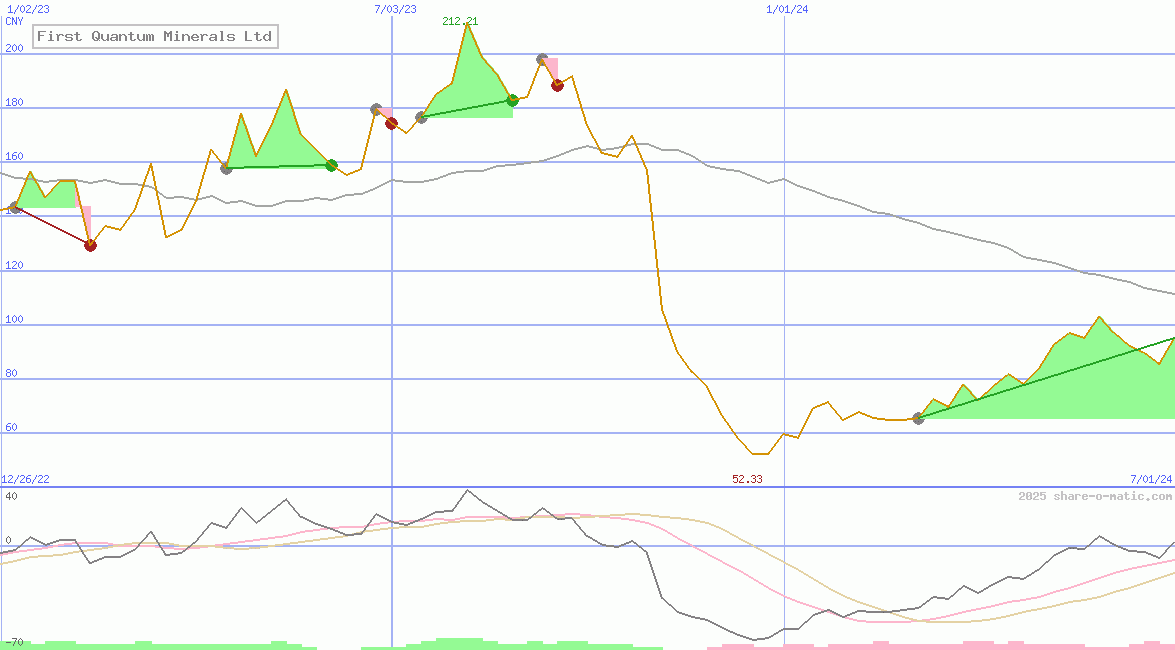Screen dimensions: 1175x650
Task: Open the share-o-matic.com watermark link
Action: pyautogui.click(x=1095, y=496)
